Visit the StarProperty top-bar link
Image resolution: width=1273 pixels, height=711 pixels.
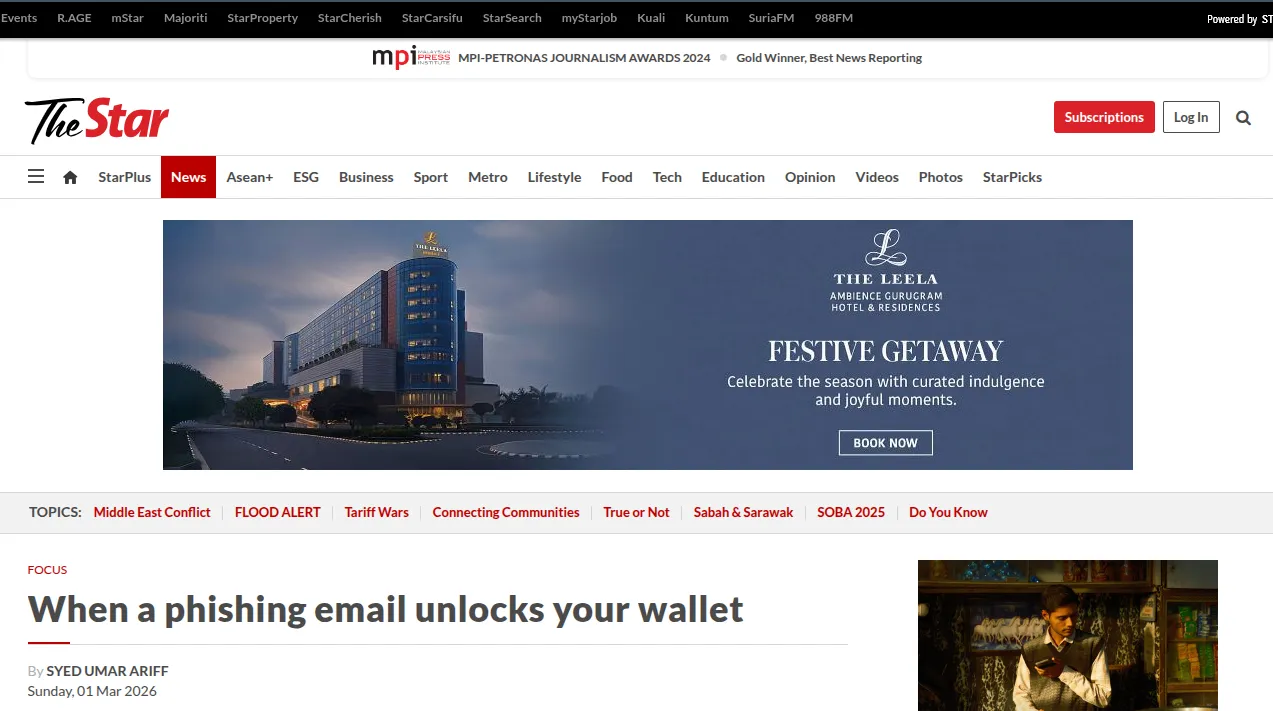[x=262, y=18]
